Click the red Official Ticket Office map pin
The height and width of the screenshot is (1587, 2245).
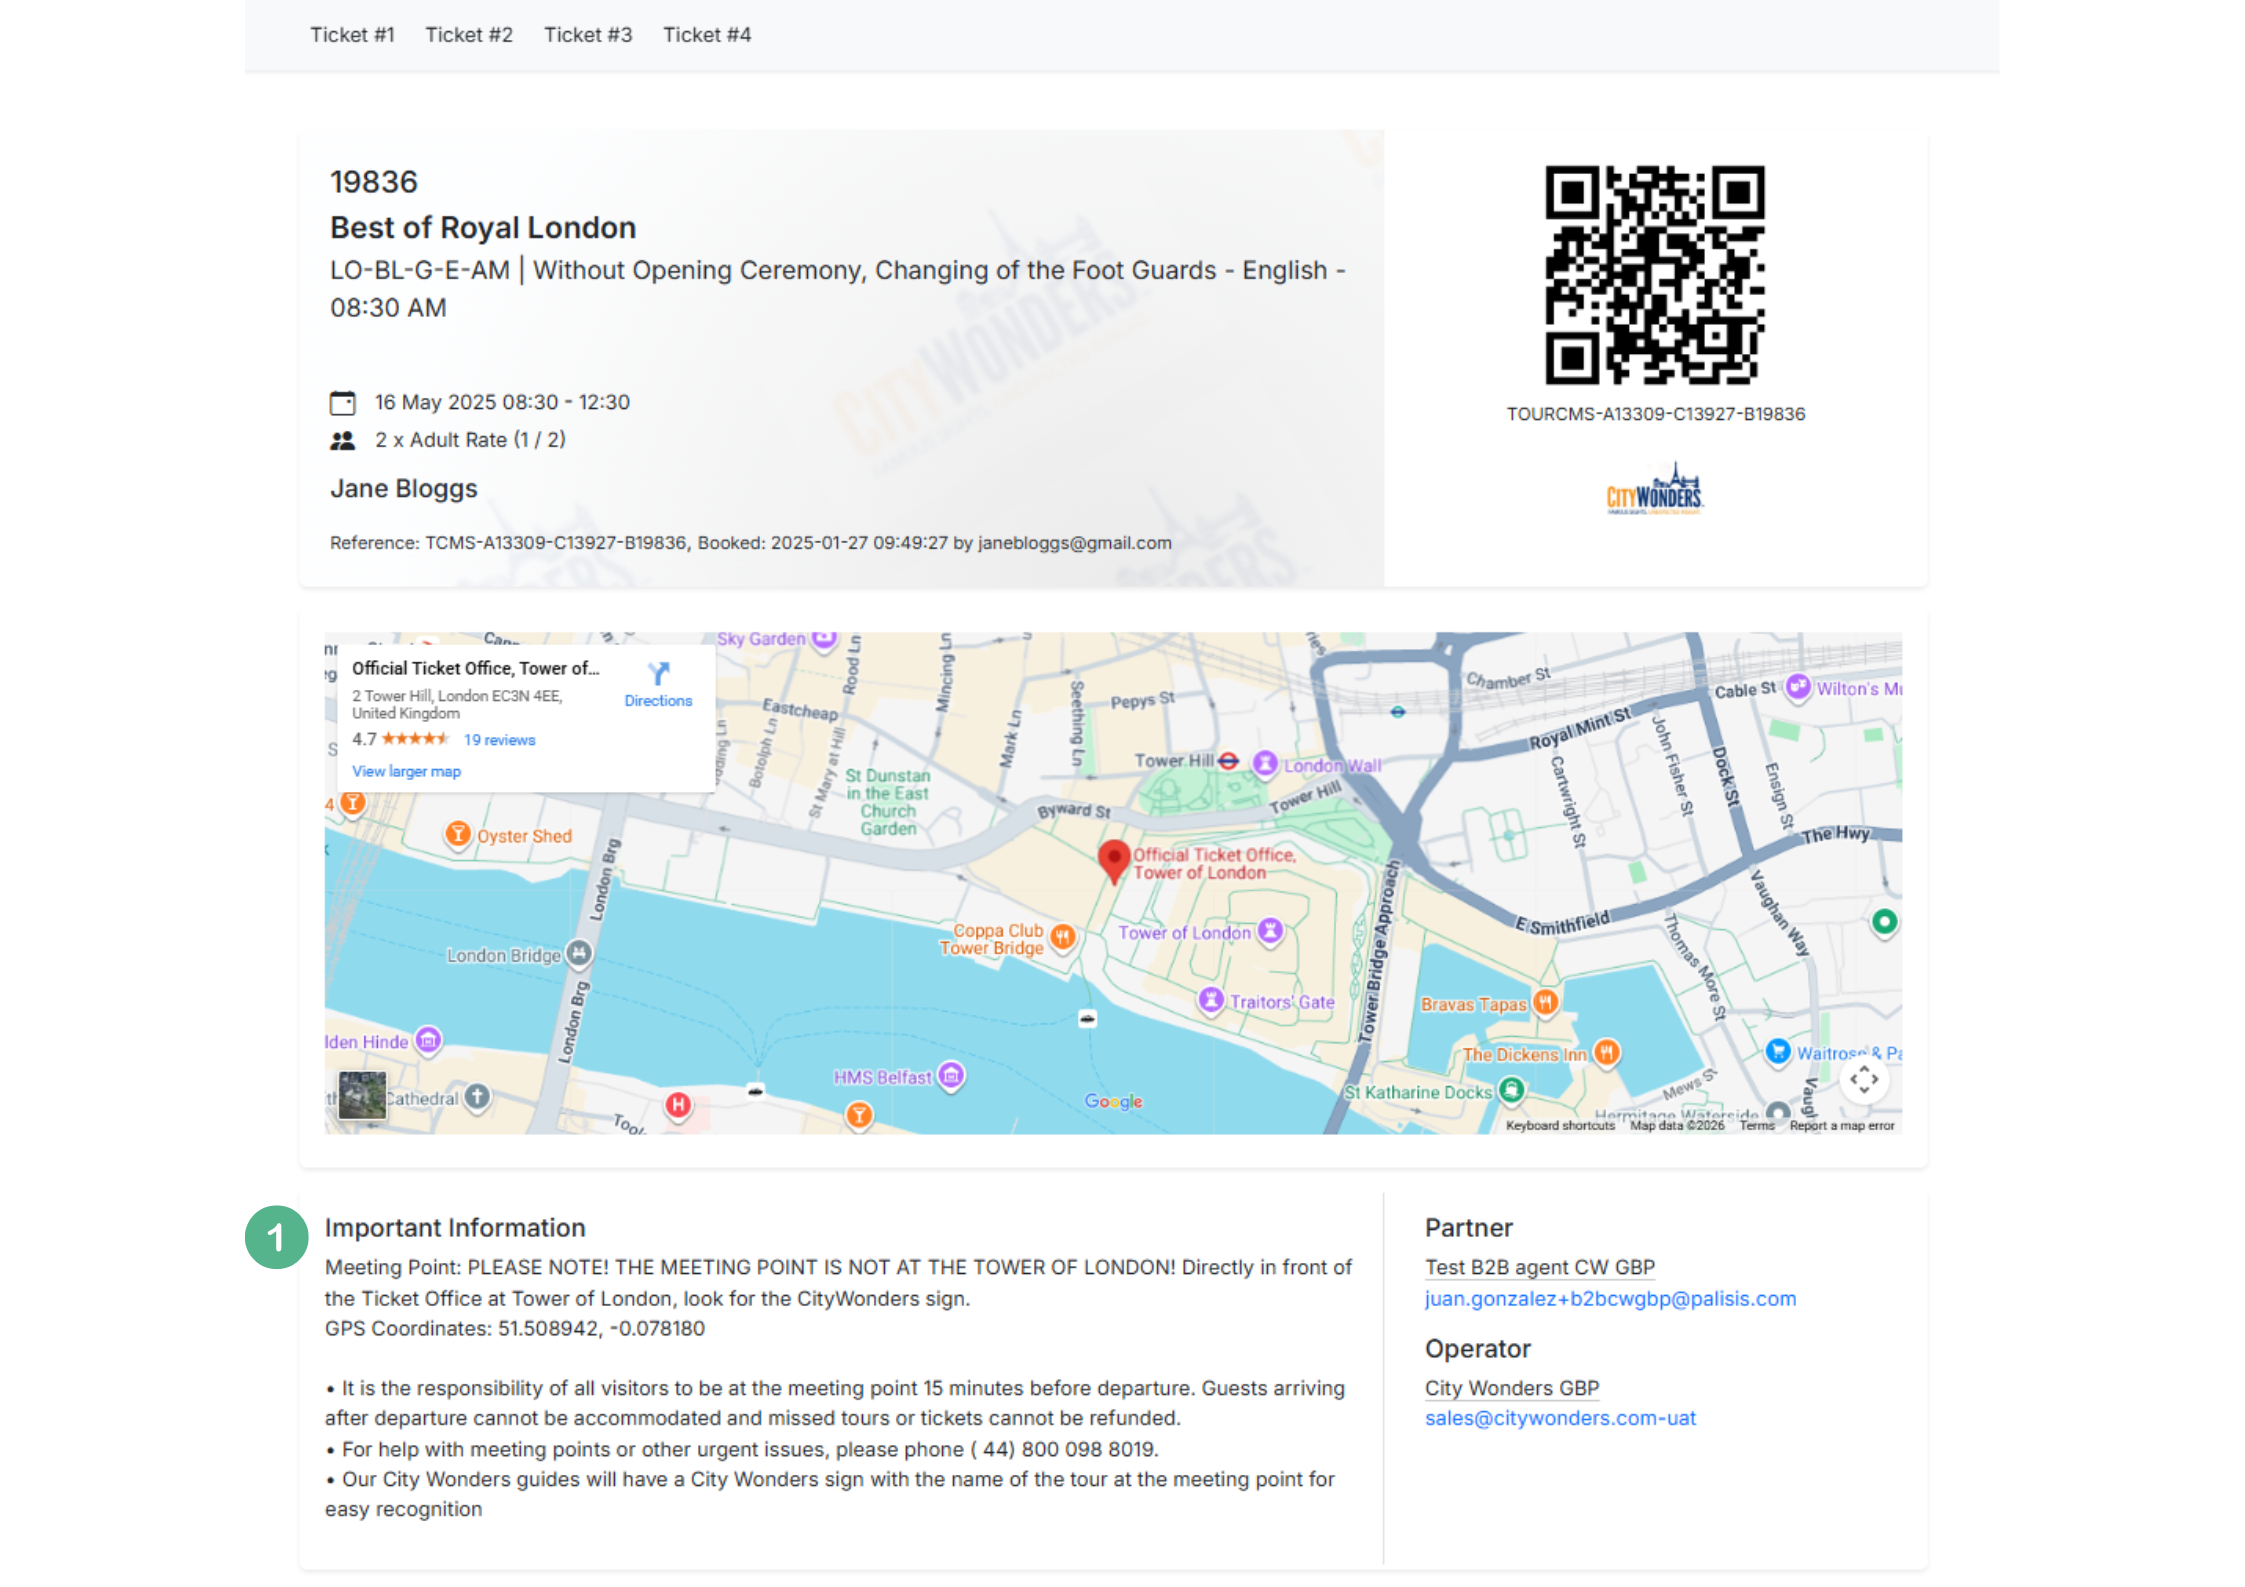[1113, 860]
